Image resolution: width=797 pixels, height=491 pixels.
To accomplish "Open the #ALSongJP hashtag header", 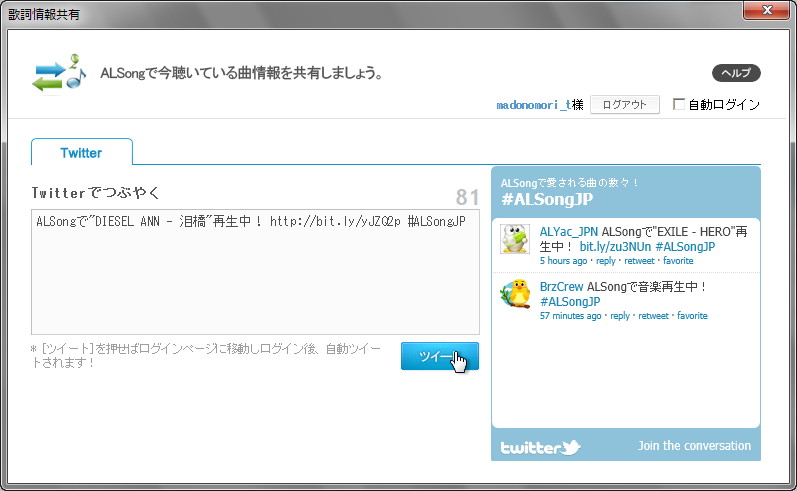I will click(547, 199).
